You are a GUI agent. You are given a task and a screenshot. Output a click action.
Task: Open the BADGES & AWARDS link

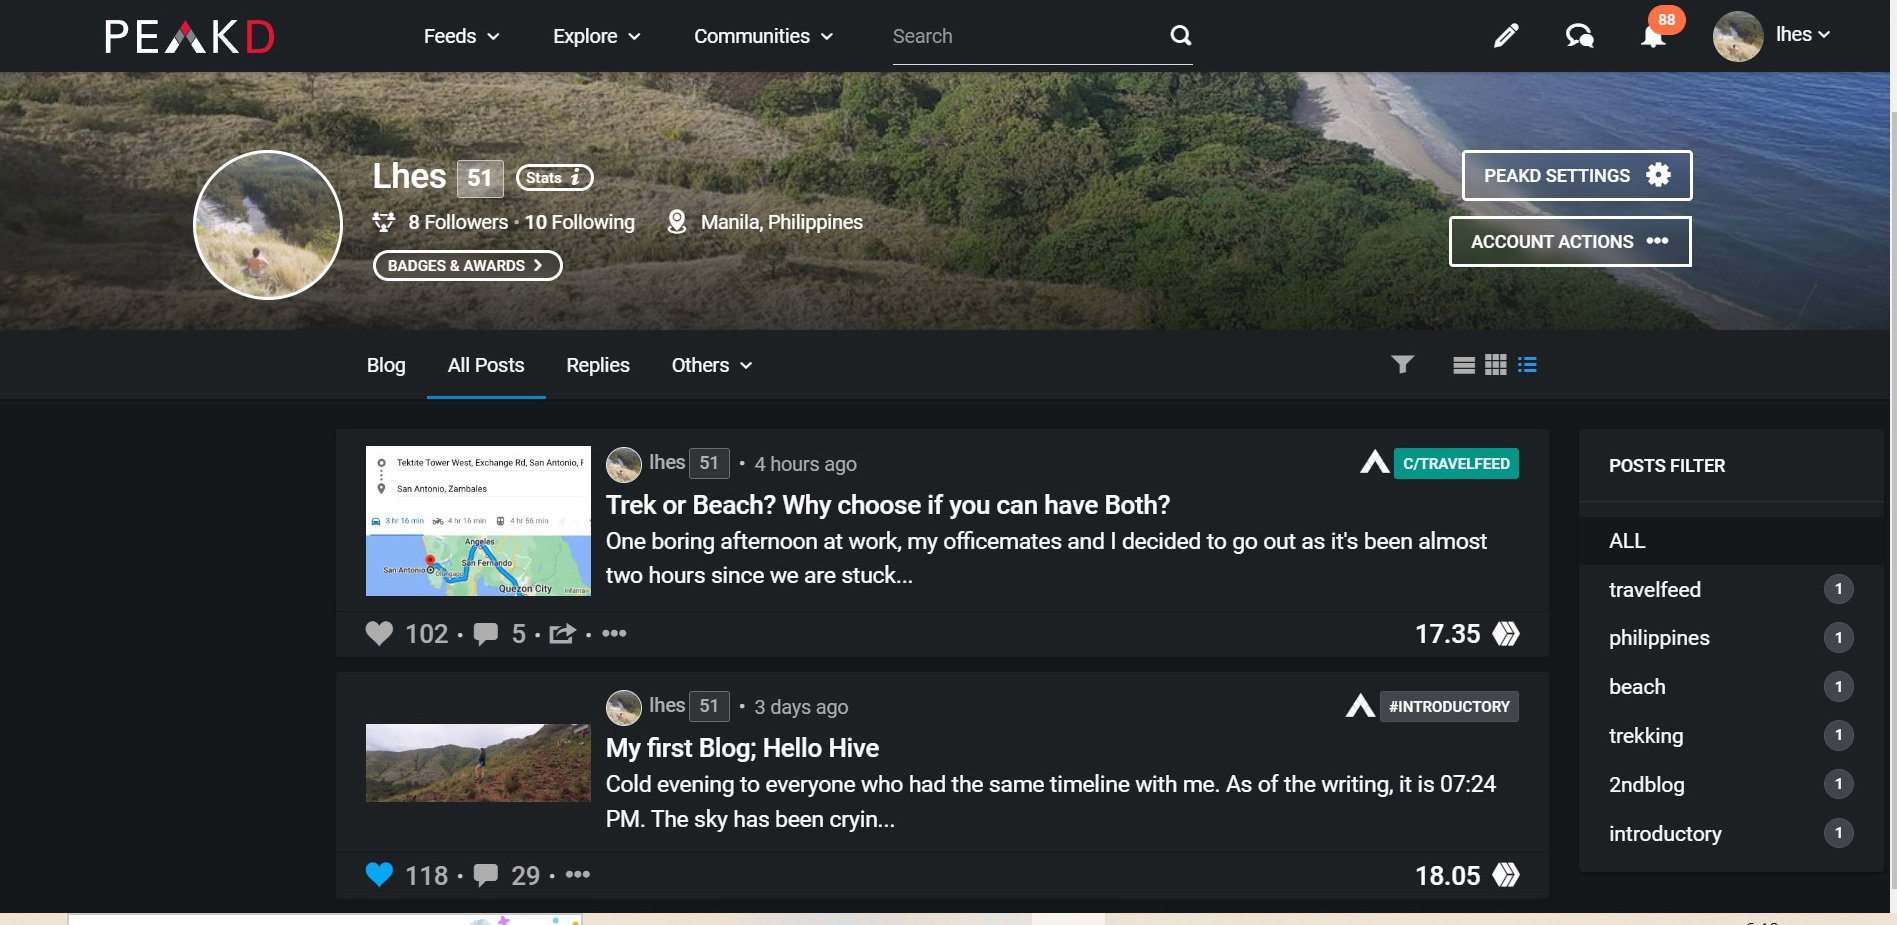click(x=467, y=266)
